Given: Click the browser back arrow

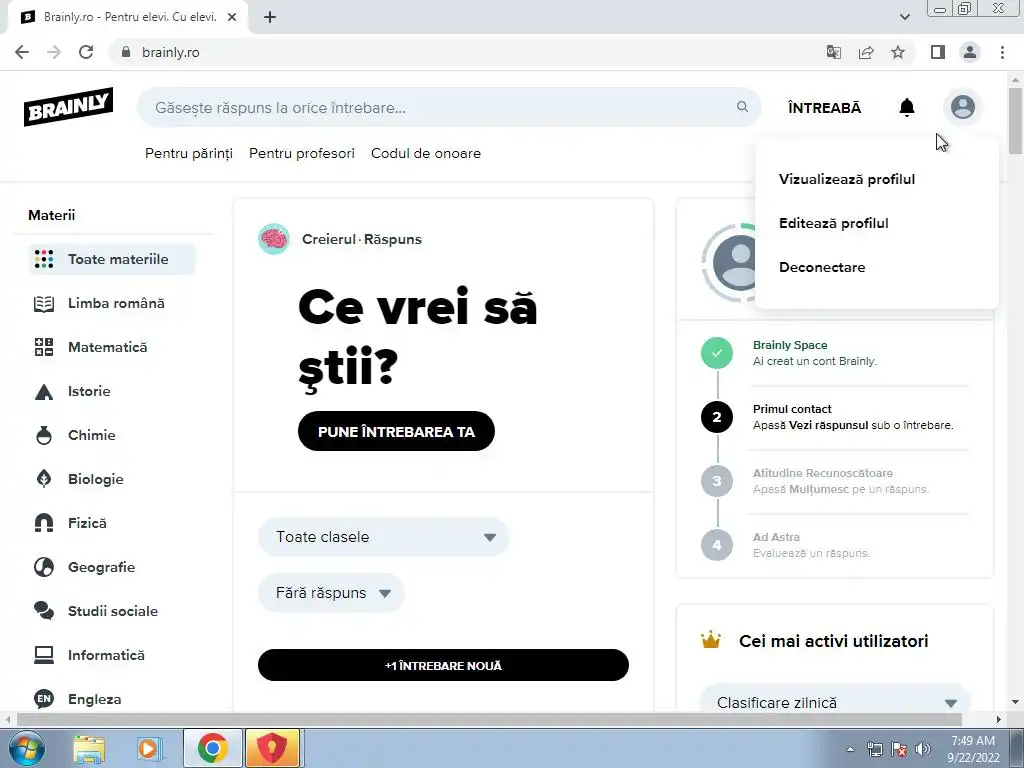Looking at the screenshot, I should (22, 52).
